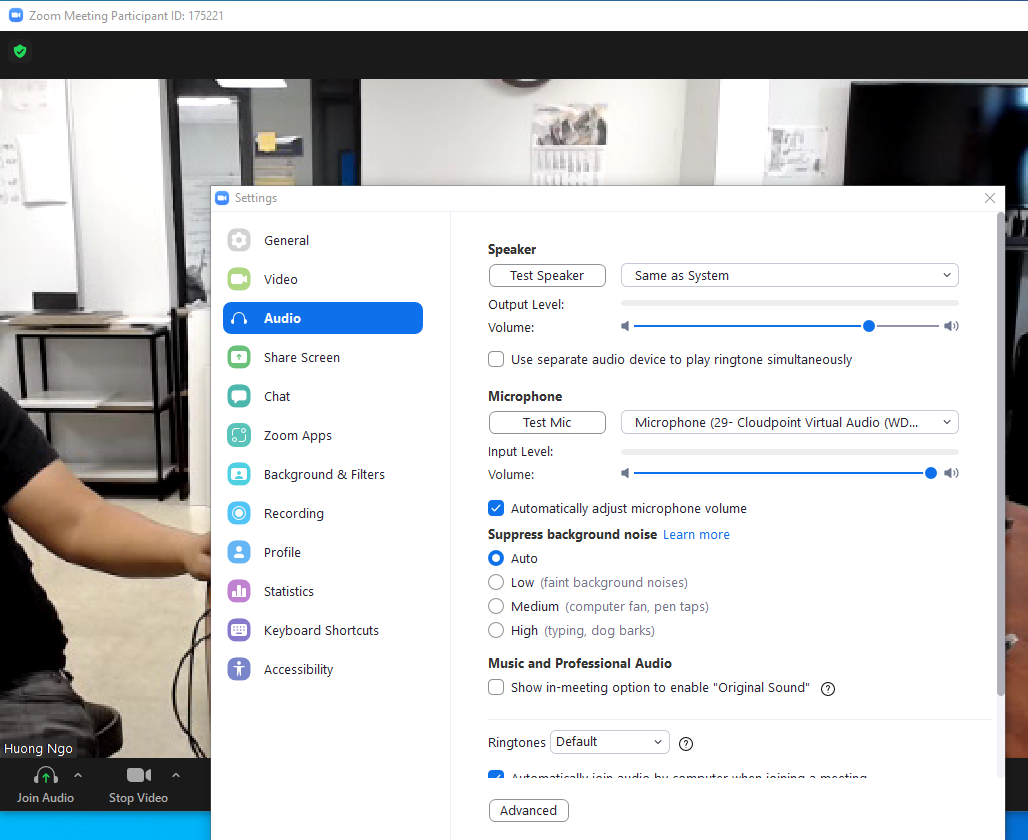
Task: Select Auto noise suppression
Action: click(496, 558)
